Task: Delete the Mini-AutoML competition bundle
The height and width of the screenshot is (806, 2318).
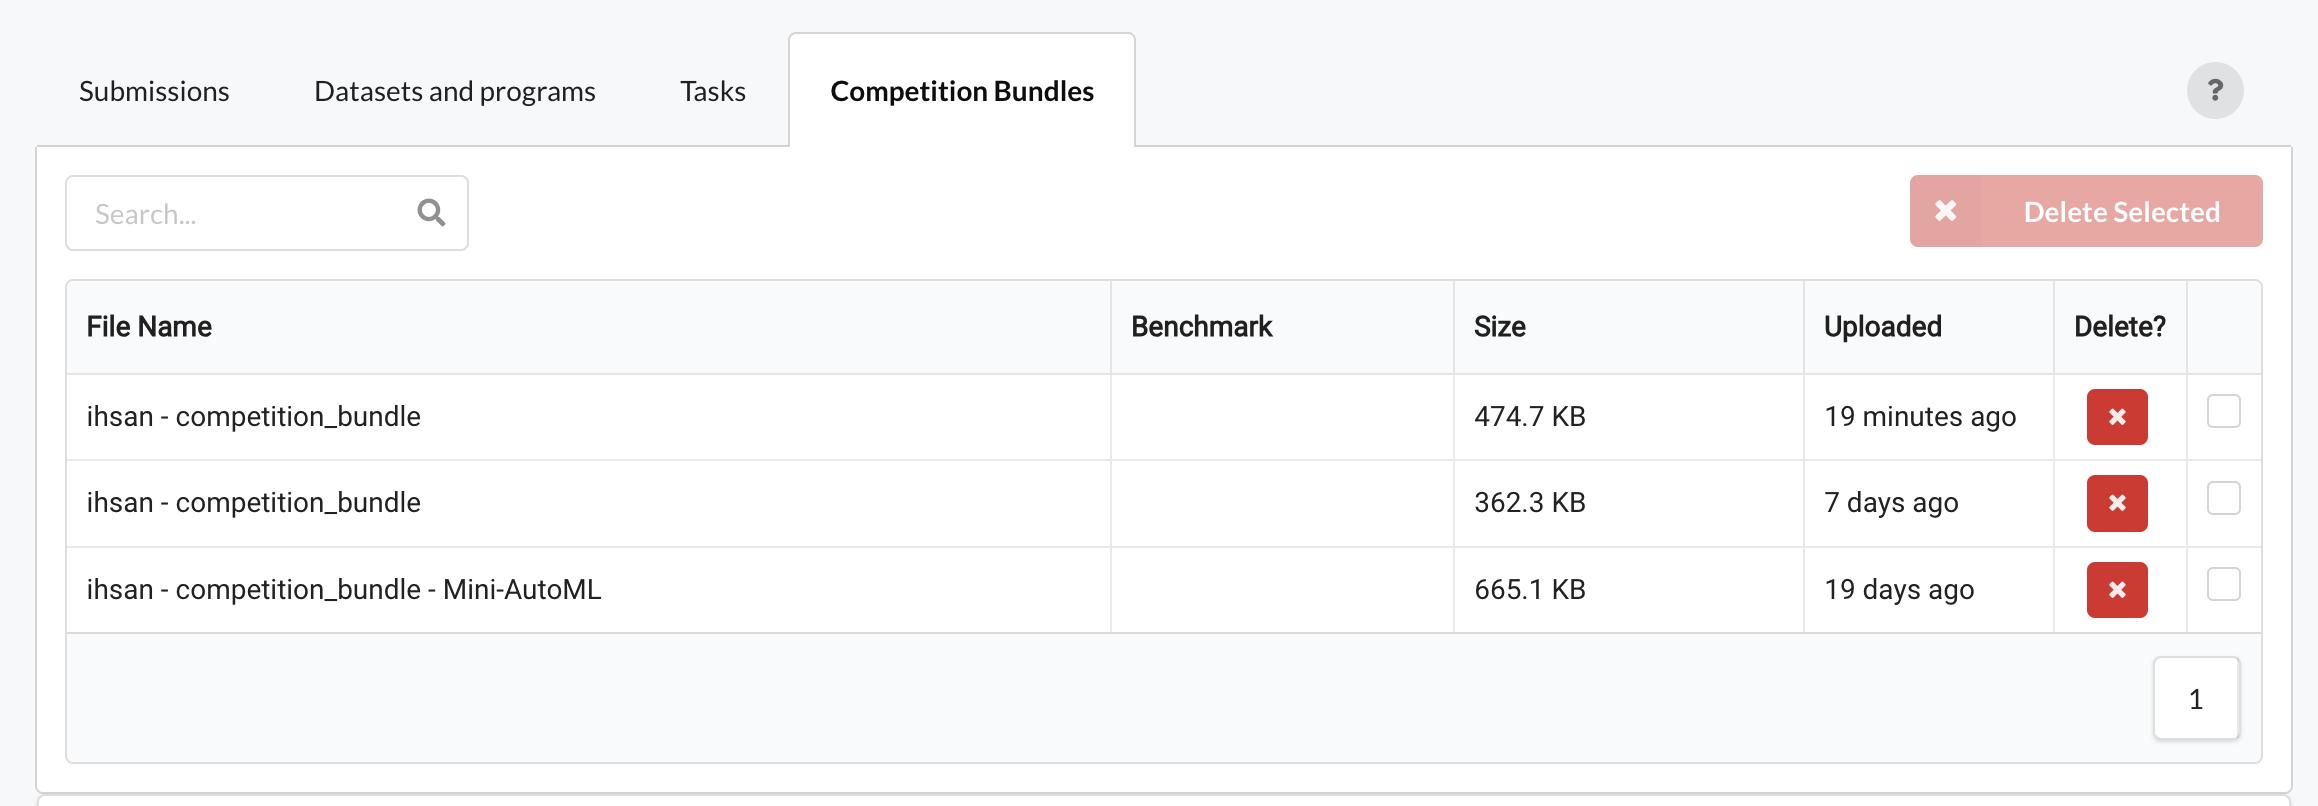Action: (x=2116, y=590)
